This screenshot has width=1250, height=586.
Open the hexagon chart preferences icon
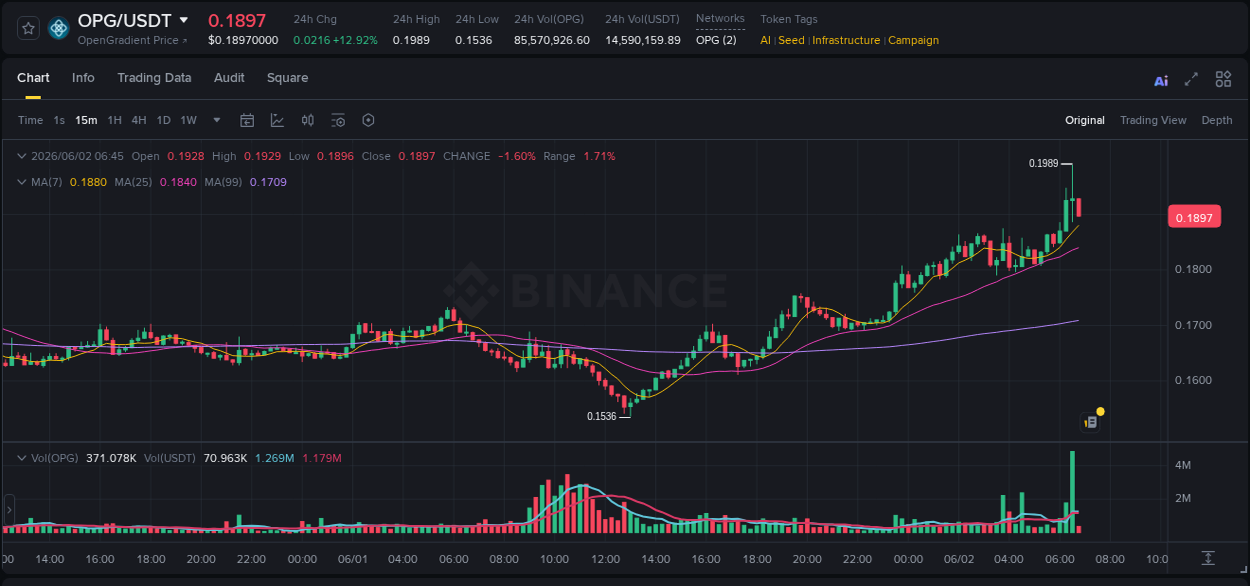(368, 120)
